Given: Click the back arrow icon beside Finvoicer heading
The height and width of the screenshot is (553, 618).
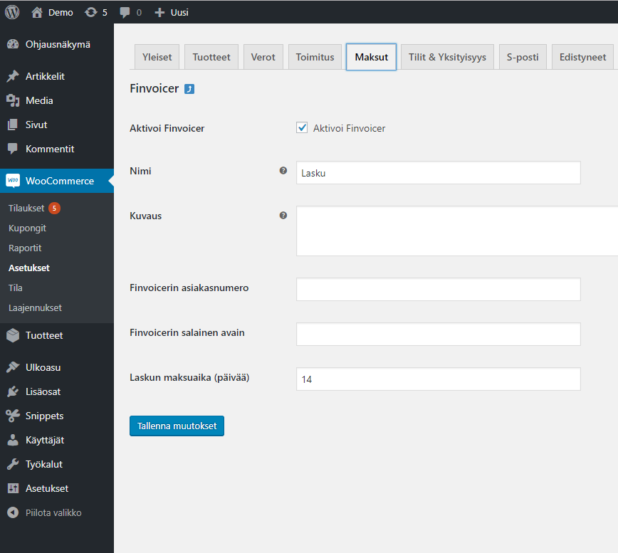Looking at the screenshot, I should click(x=190, y=89).
